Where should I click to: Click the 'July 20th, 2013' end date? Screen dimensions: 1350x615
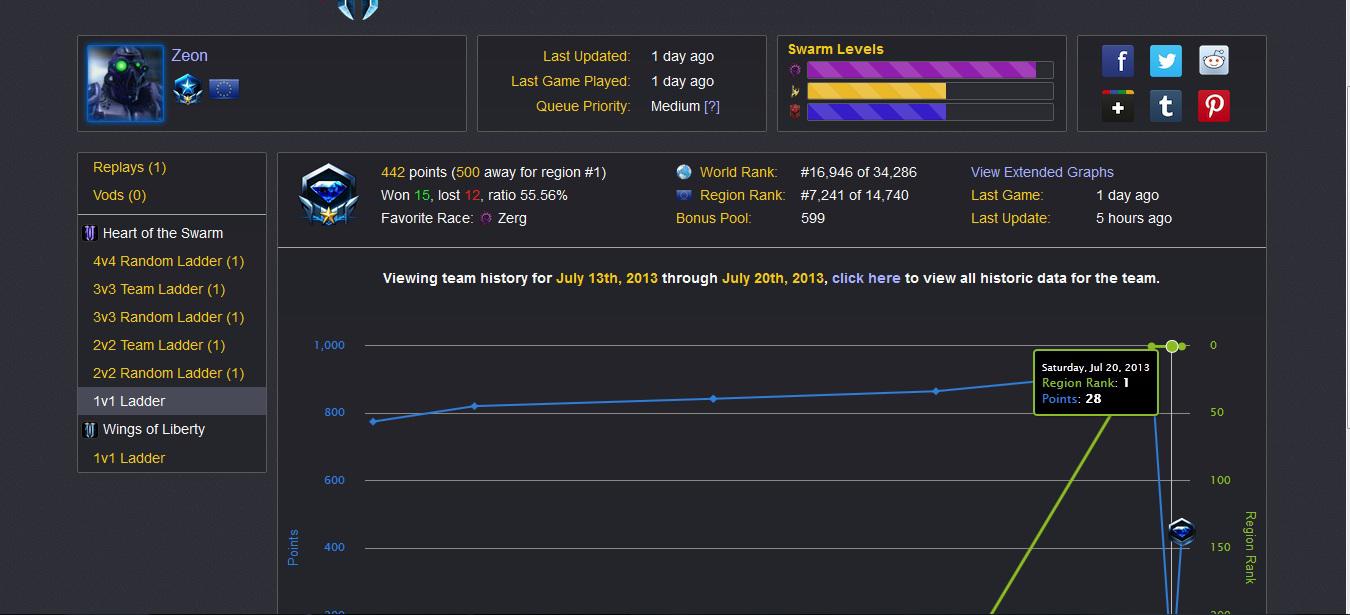pos(773,278)
